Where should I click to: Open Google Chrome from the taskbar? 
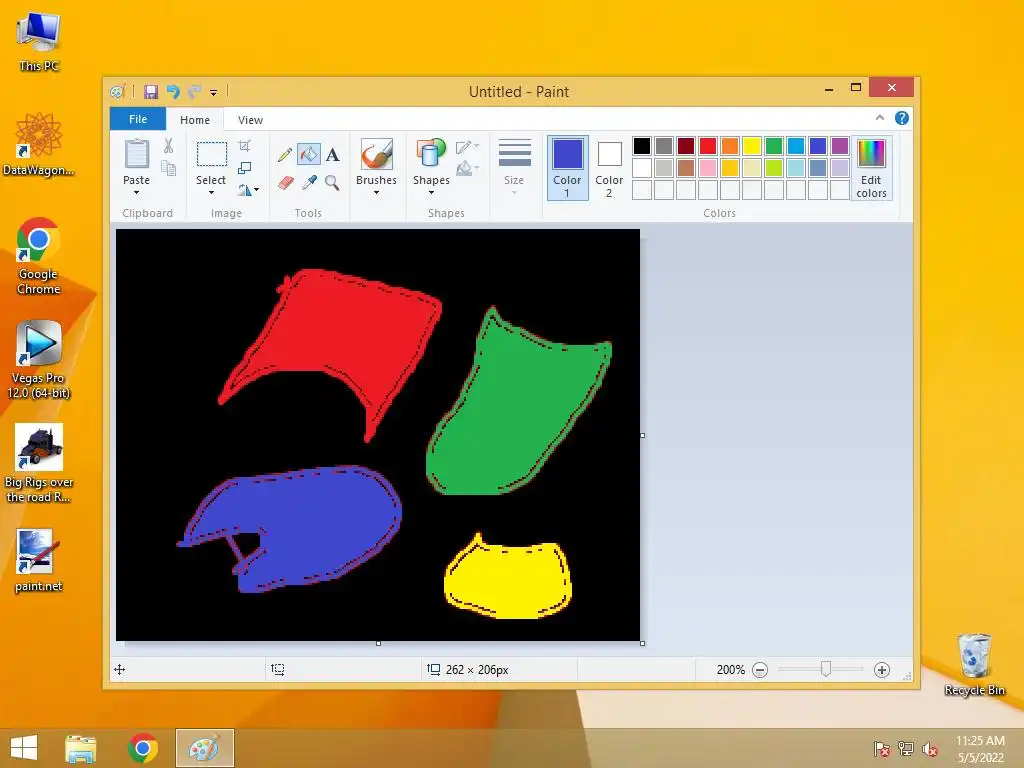pyautogui.click(x=143, y=748)
